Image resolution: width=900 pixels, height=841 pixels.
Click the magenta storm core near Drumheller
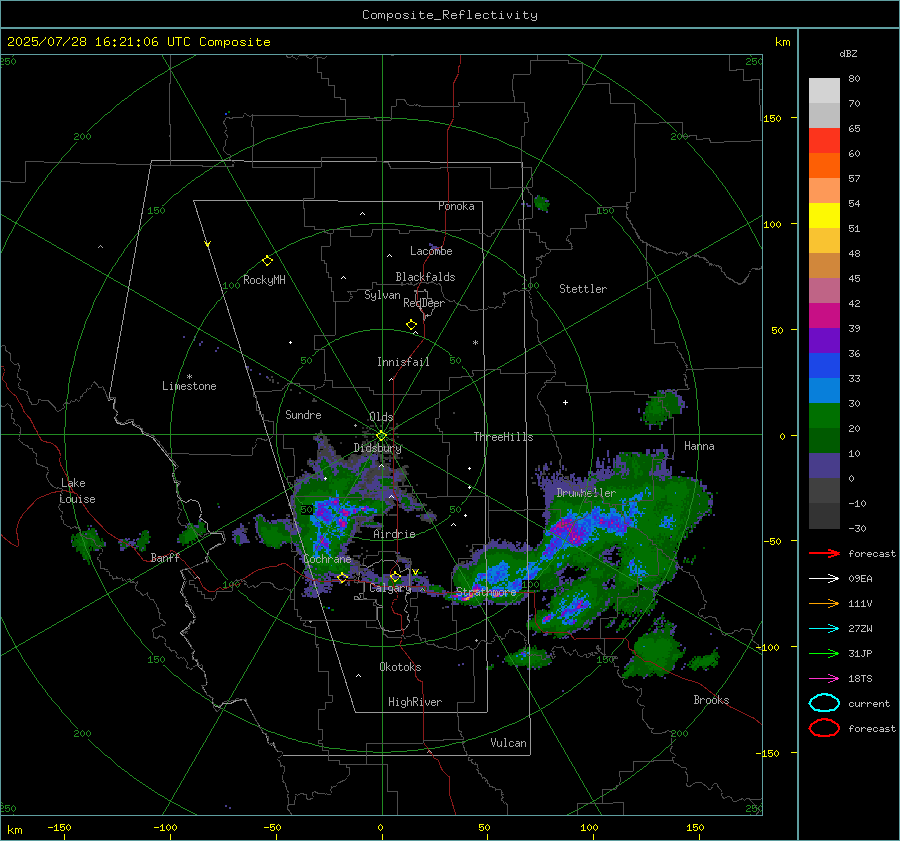click(568, 529)
